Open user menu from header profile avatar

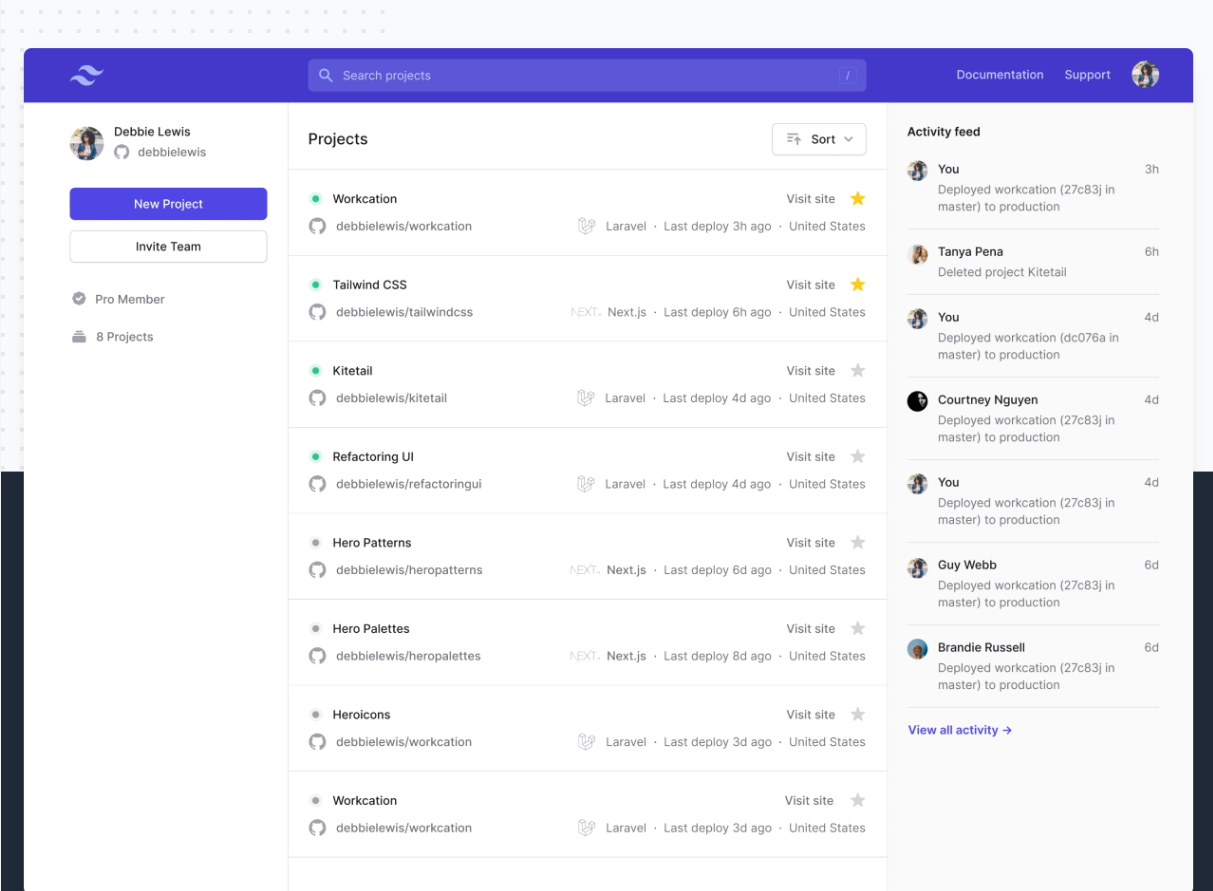click(x=1145, y=75)
